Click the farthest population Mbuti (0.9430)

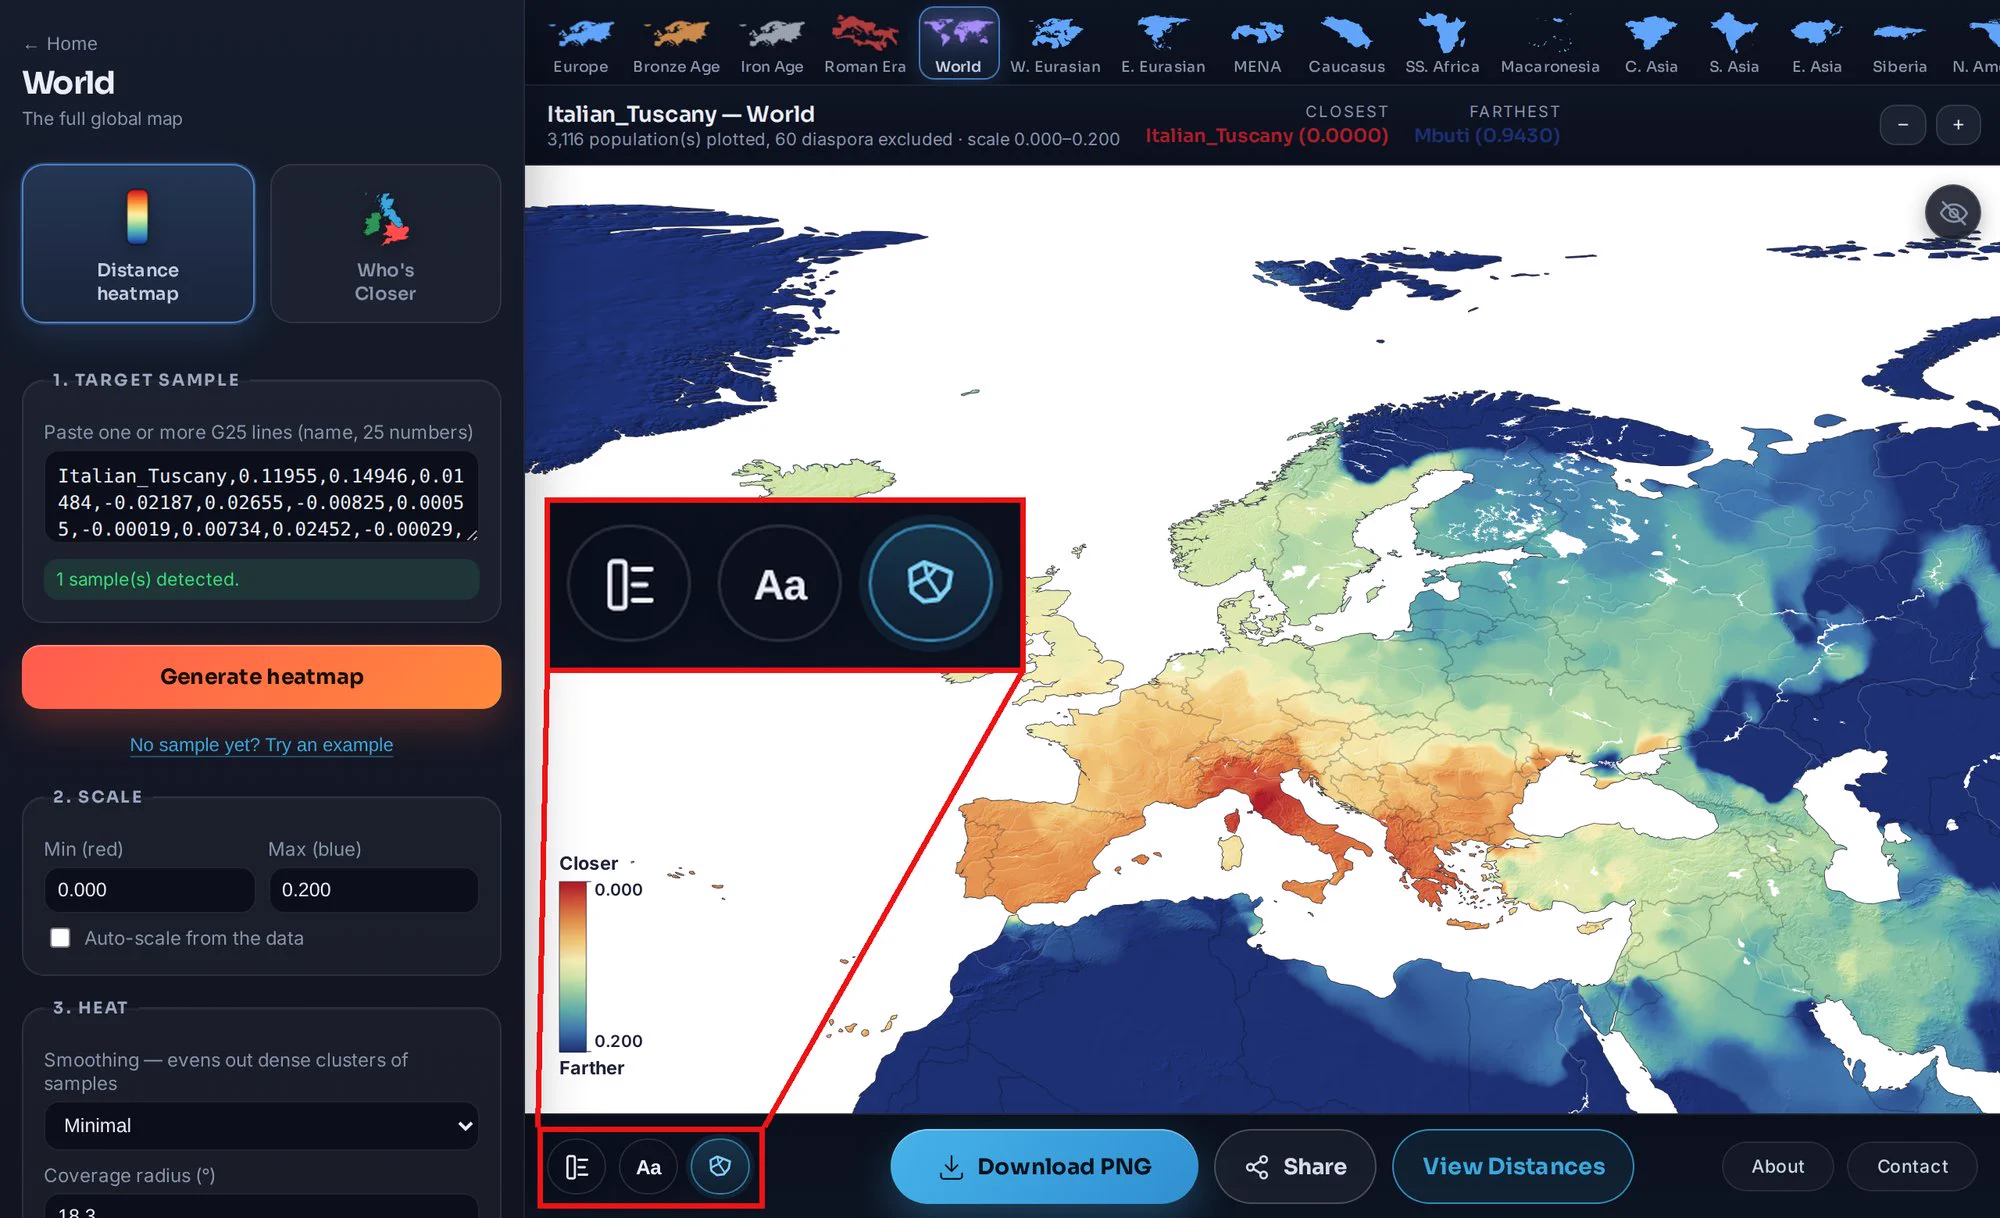1486,136
